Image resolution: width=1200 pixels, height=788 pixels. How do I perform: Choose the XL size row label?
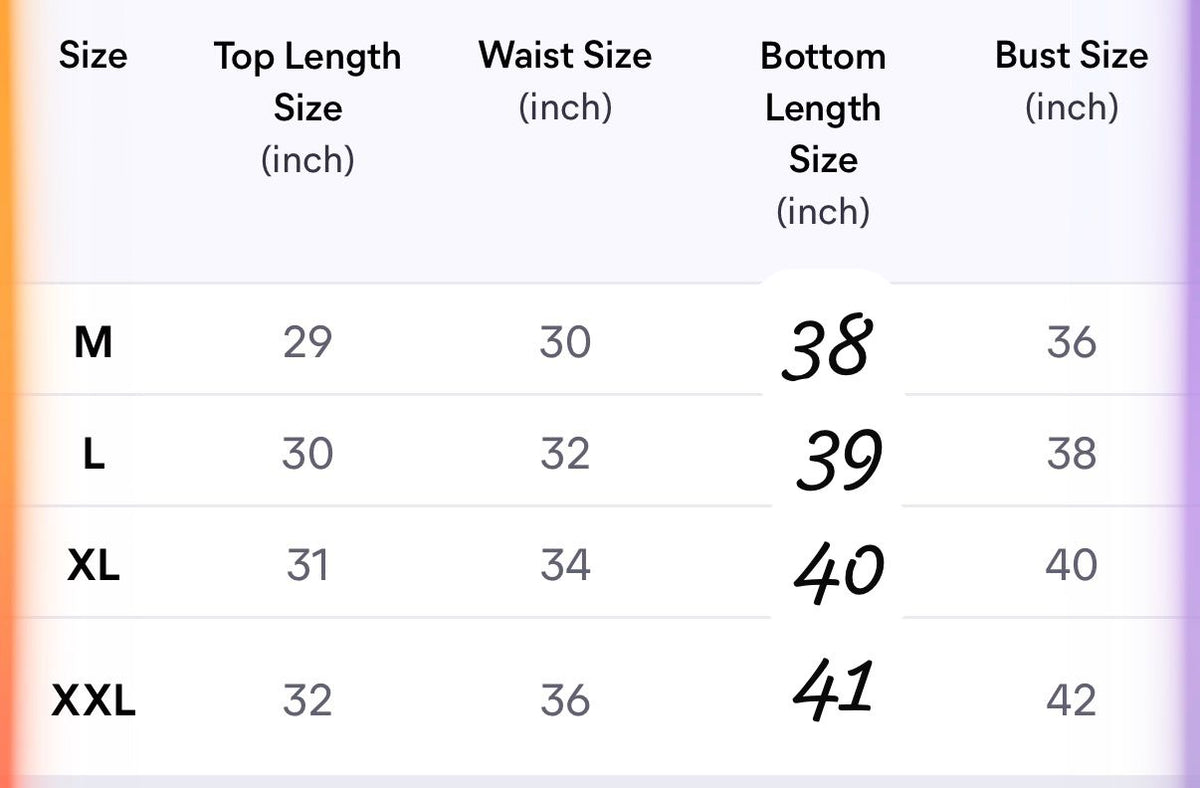[x=93, y=567]
